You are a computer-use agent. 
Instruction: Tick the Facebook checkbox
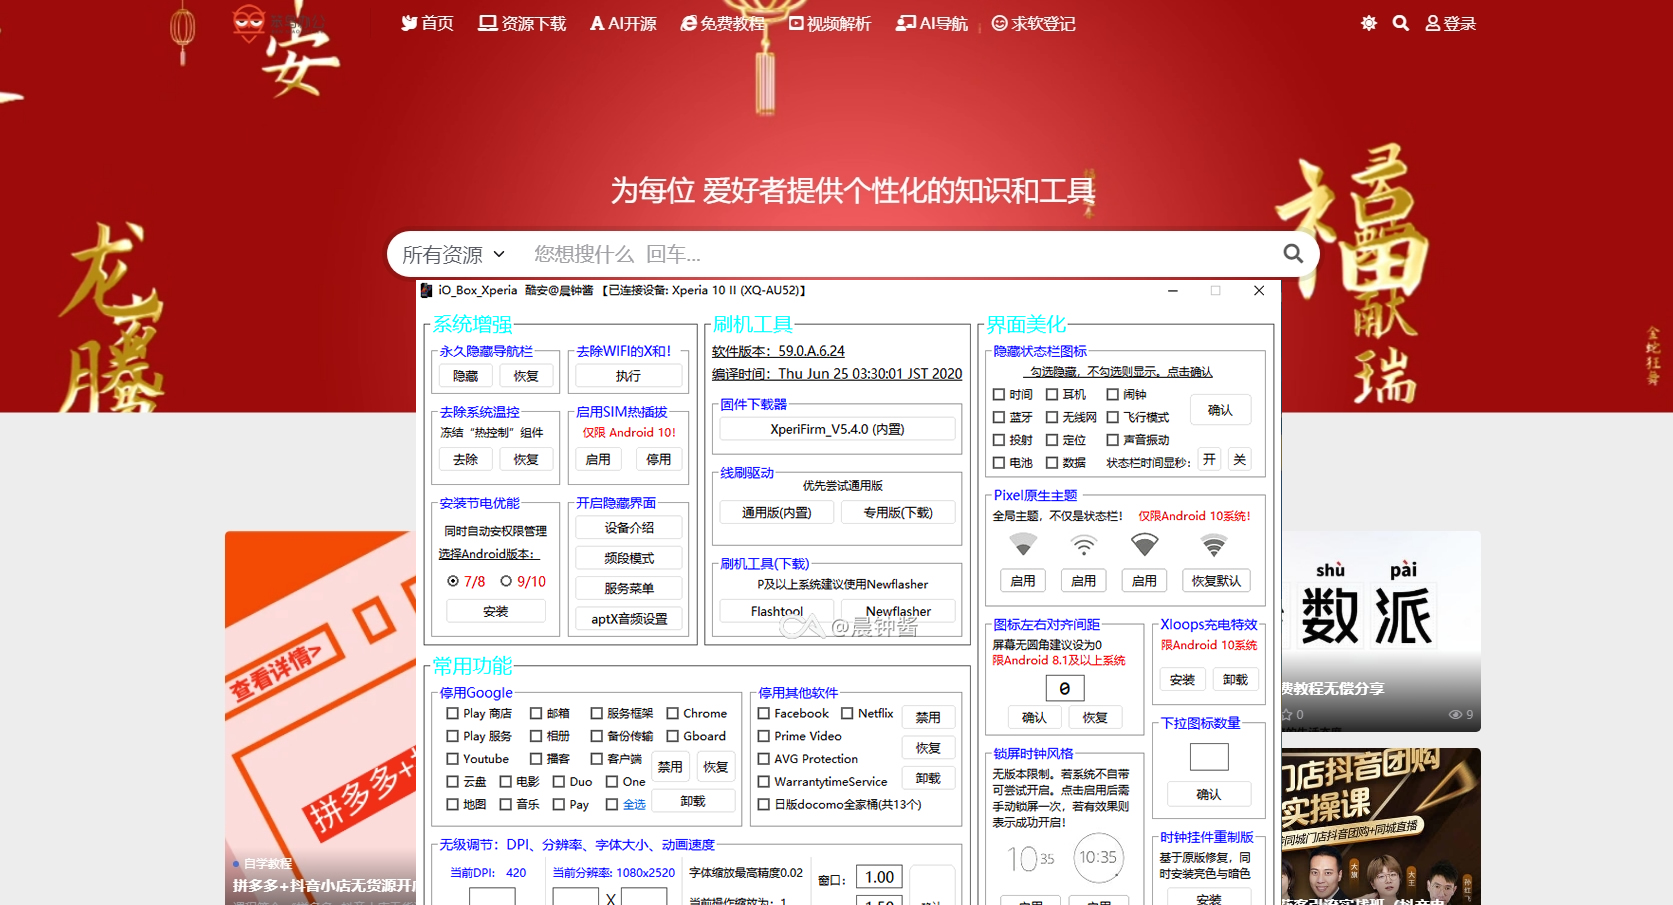pos(764,713)
